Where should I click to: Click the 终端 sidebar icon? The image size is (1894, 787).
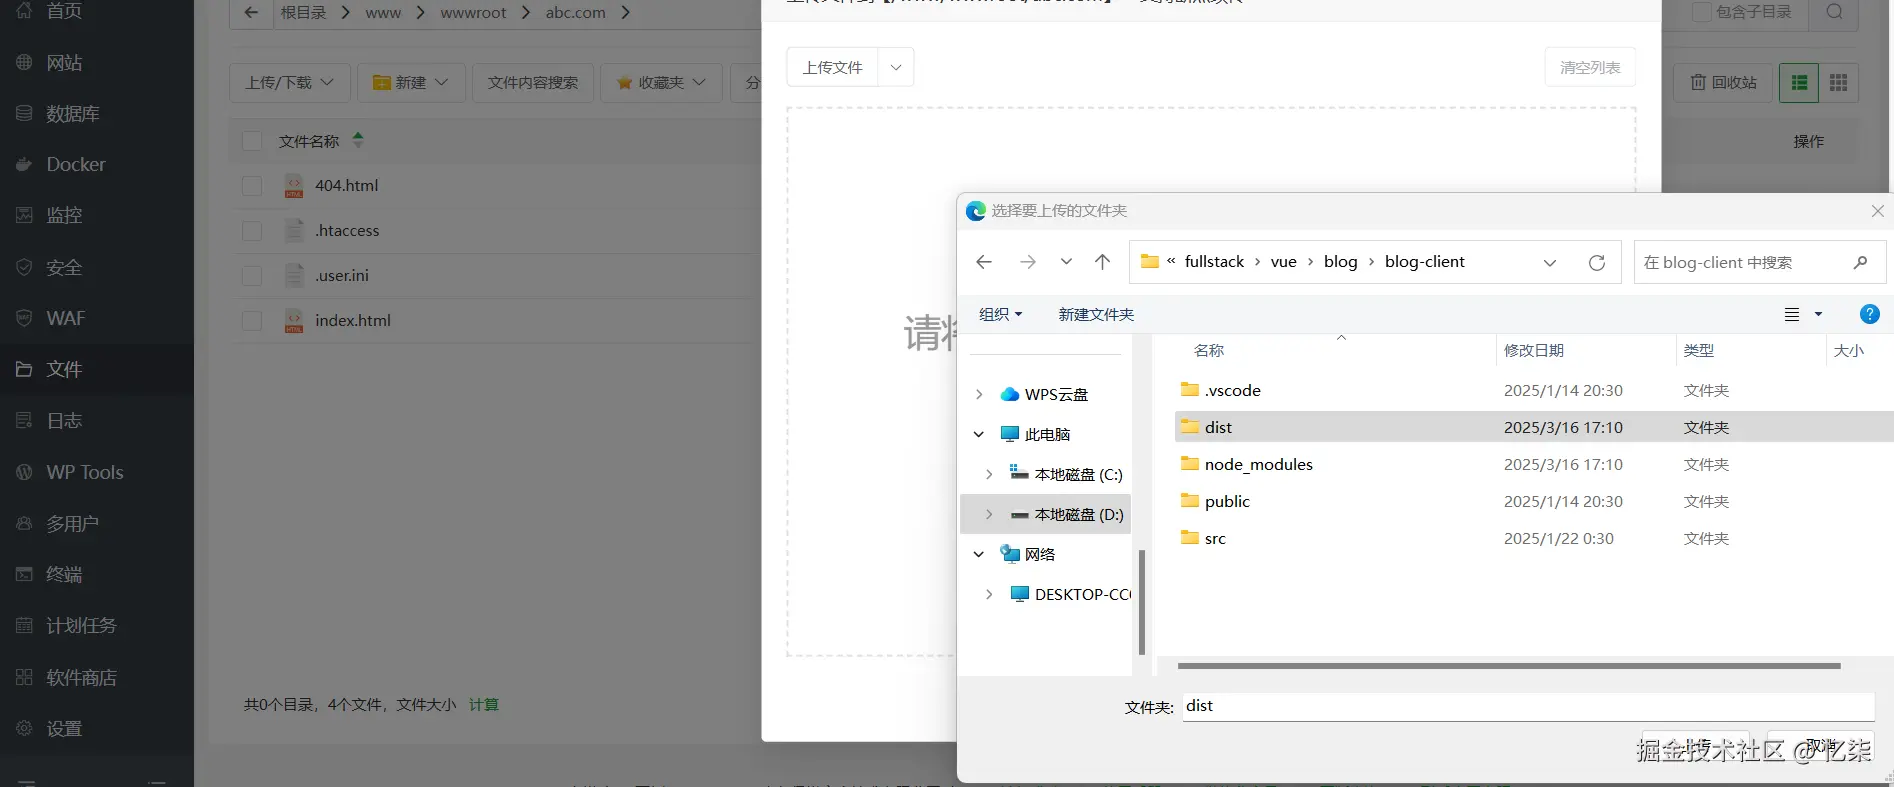point(24,574)
